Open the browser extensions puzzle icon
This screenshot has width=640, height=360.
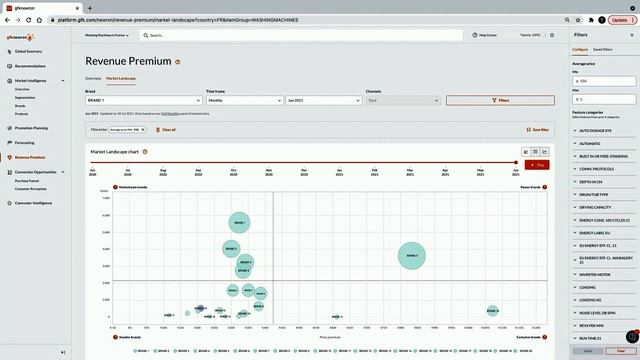click(x=591, y=20)
